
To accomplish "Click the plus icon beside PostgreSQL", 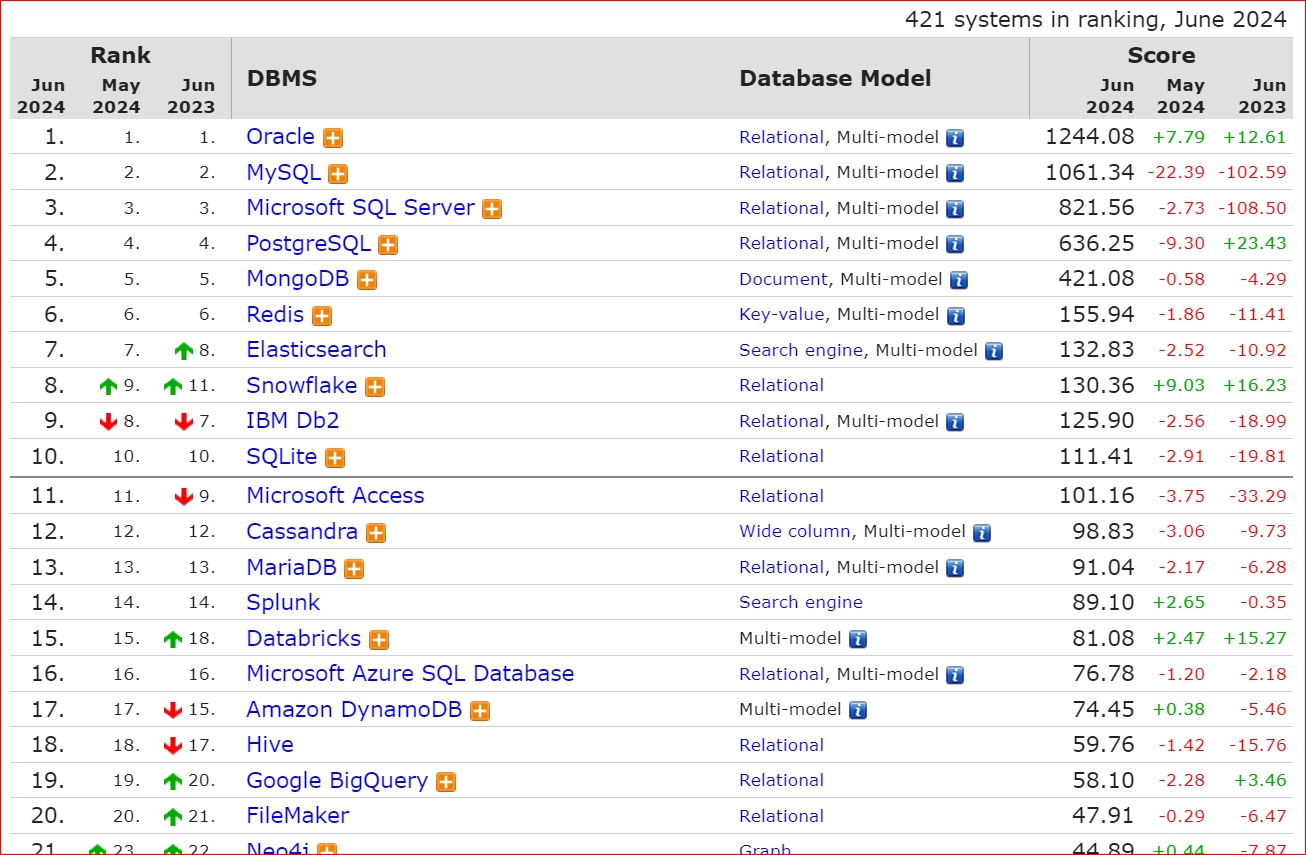I will click(x=388, y=245).
